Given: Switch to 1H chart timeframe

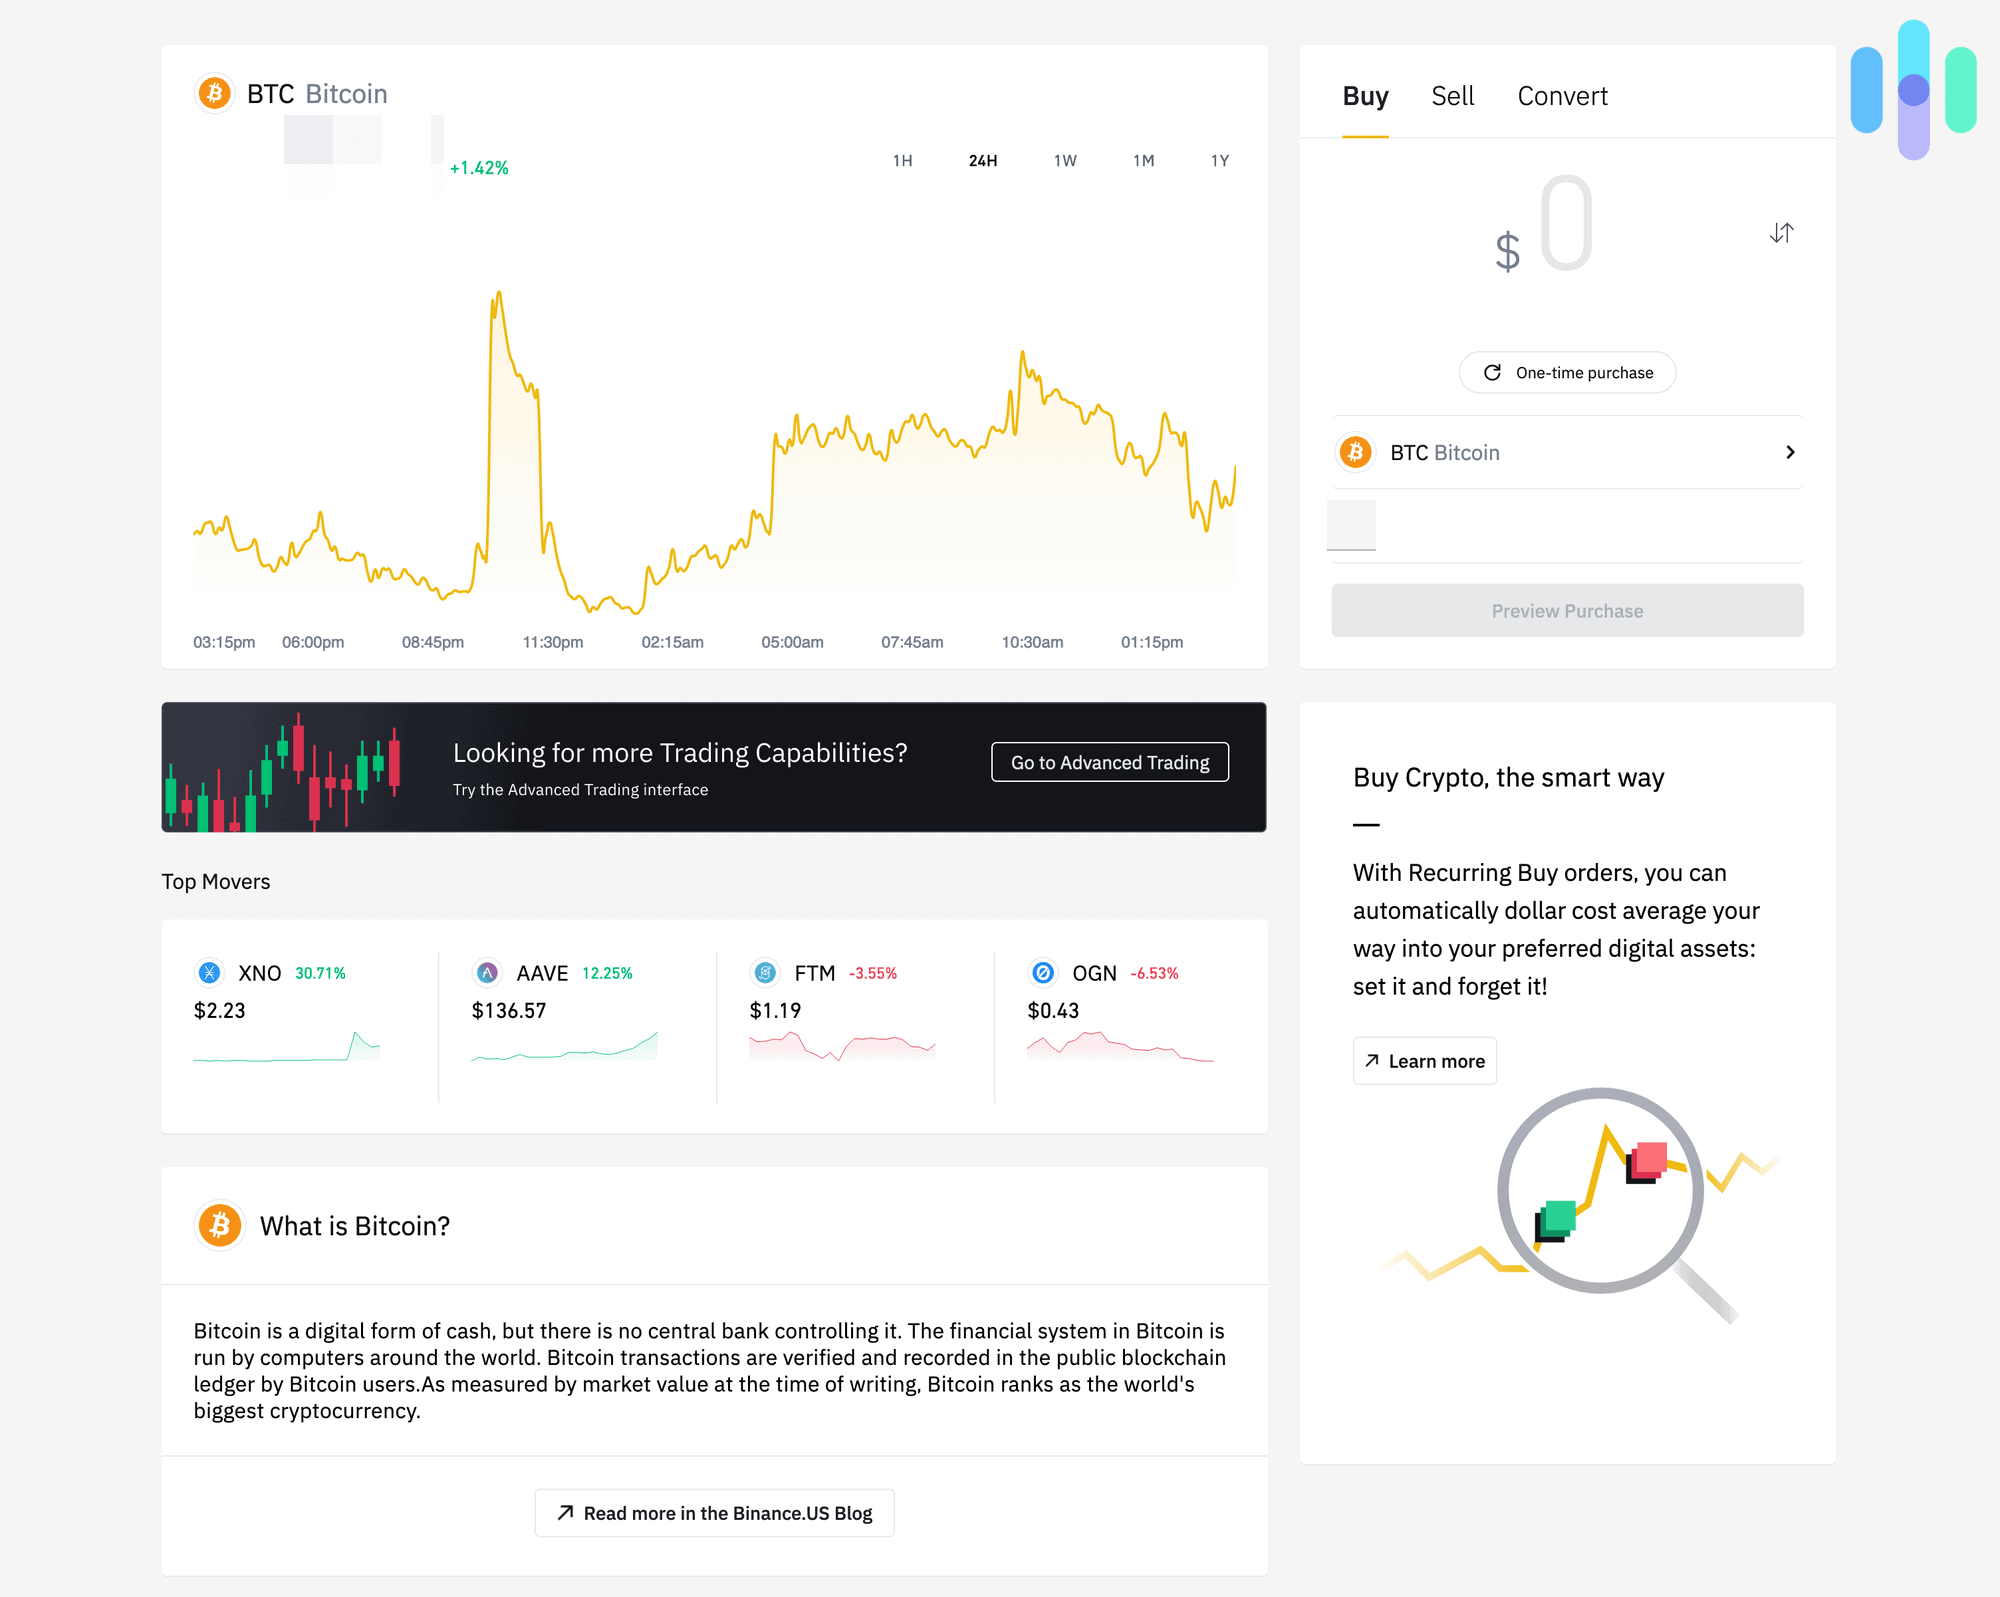Looking at the screenshot, I should (x=903, y=160).
